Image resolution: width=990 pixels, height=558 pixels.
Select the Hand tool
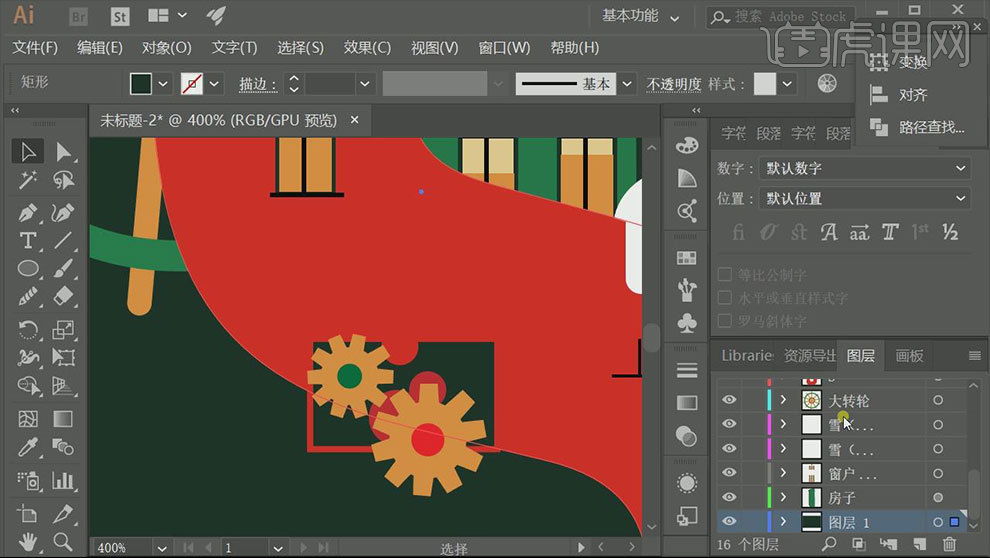[28, 542]
